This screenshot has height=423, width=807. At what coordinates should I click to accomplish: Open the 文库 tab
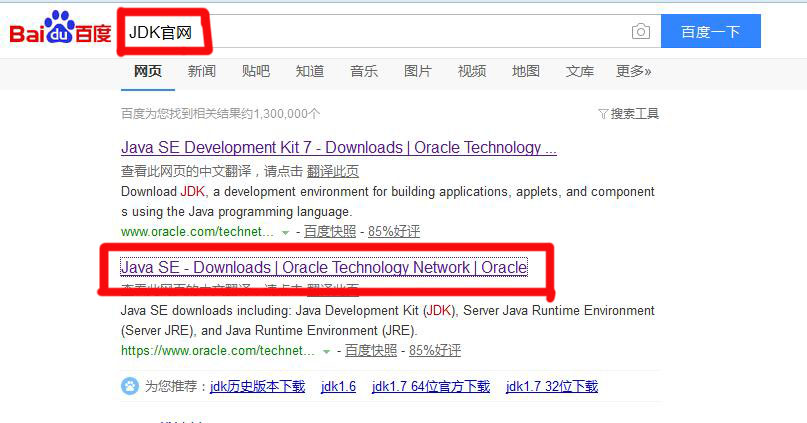(580, 71)
